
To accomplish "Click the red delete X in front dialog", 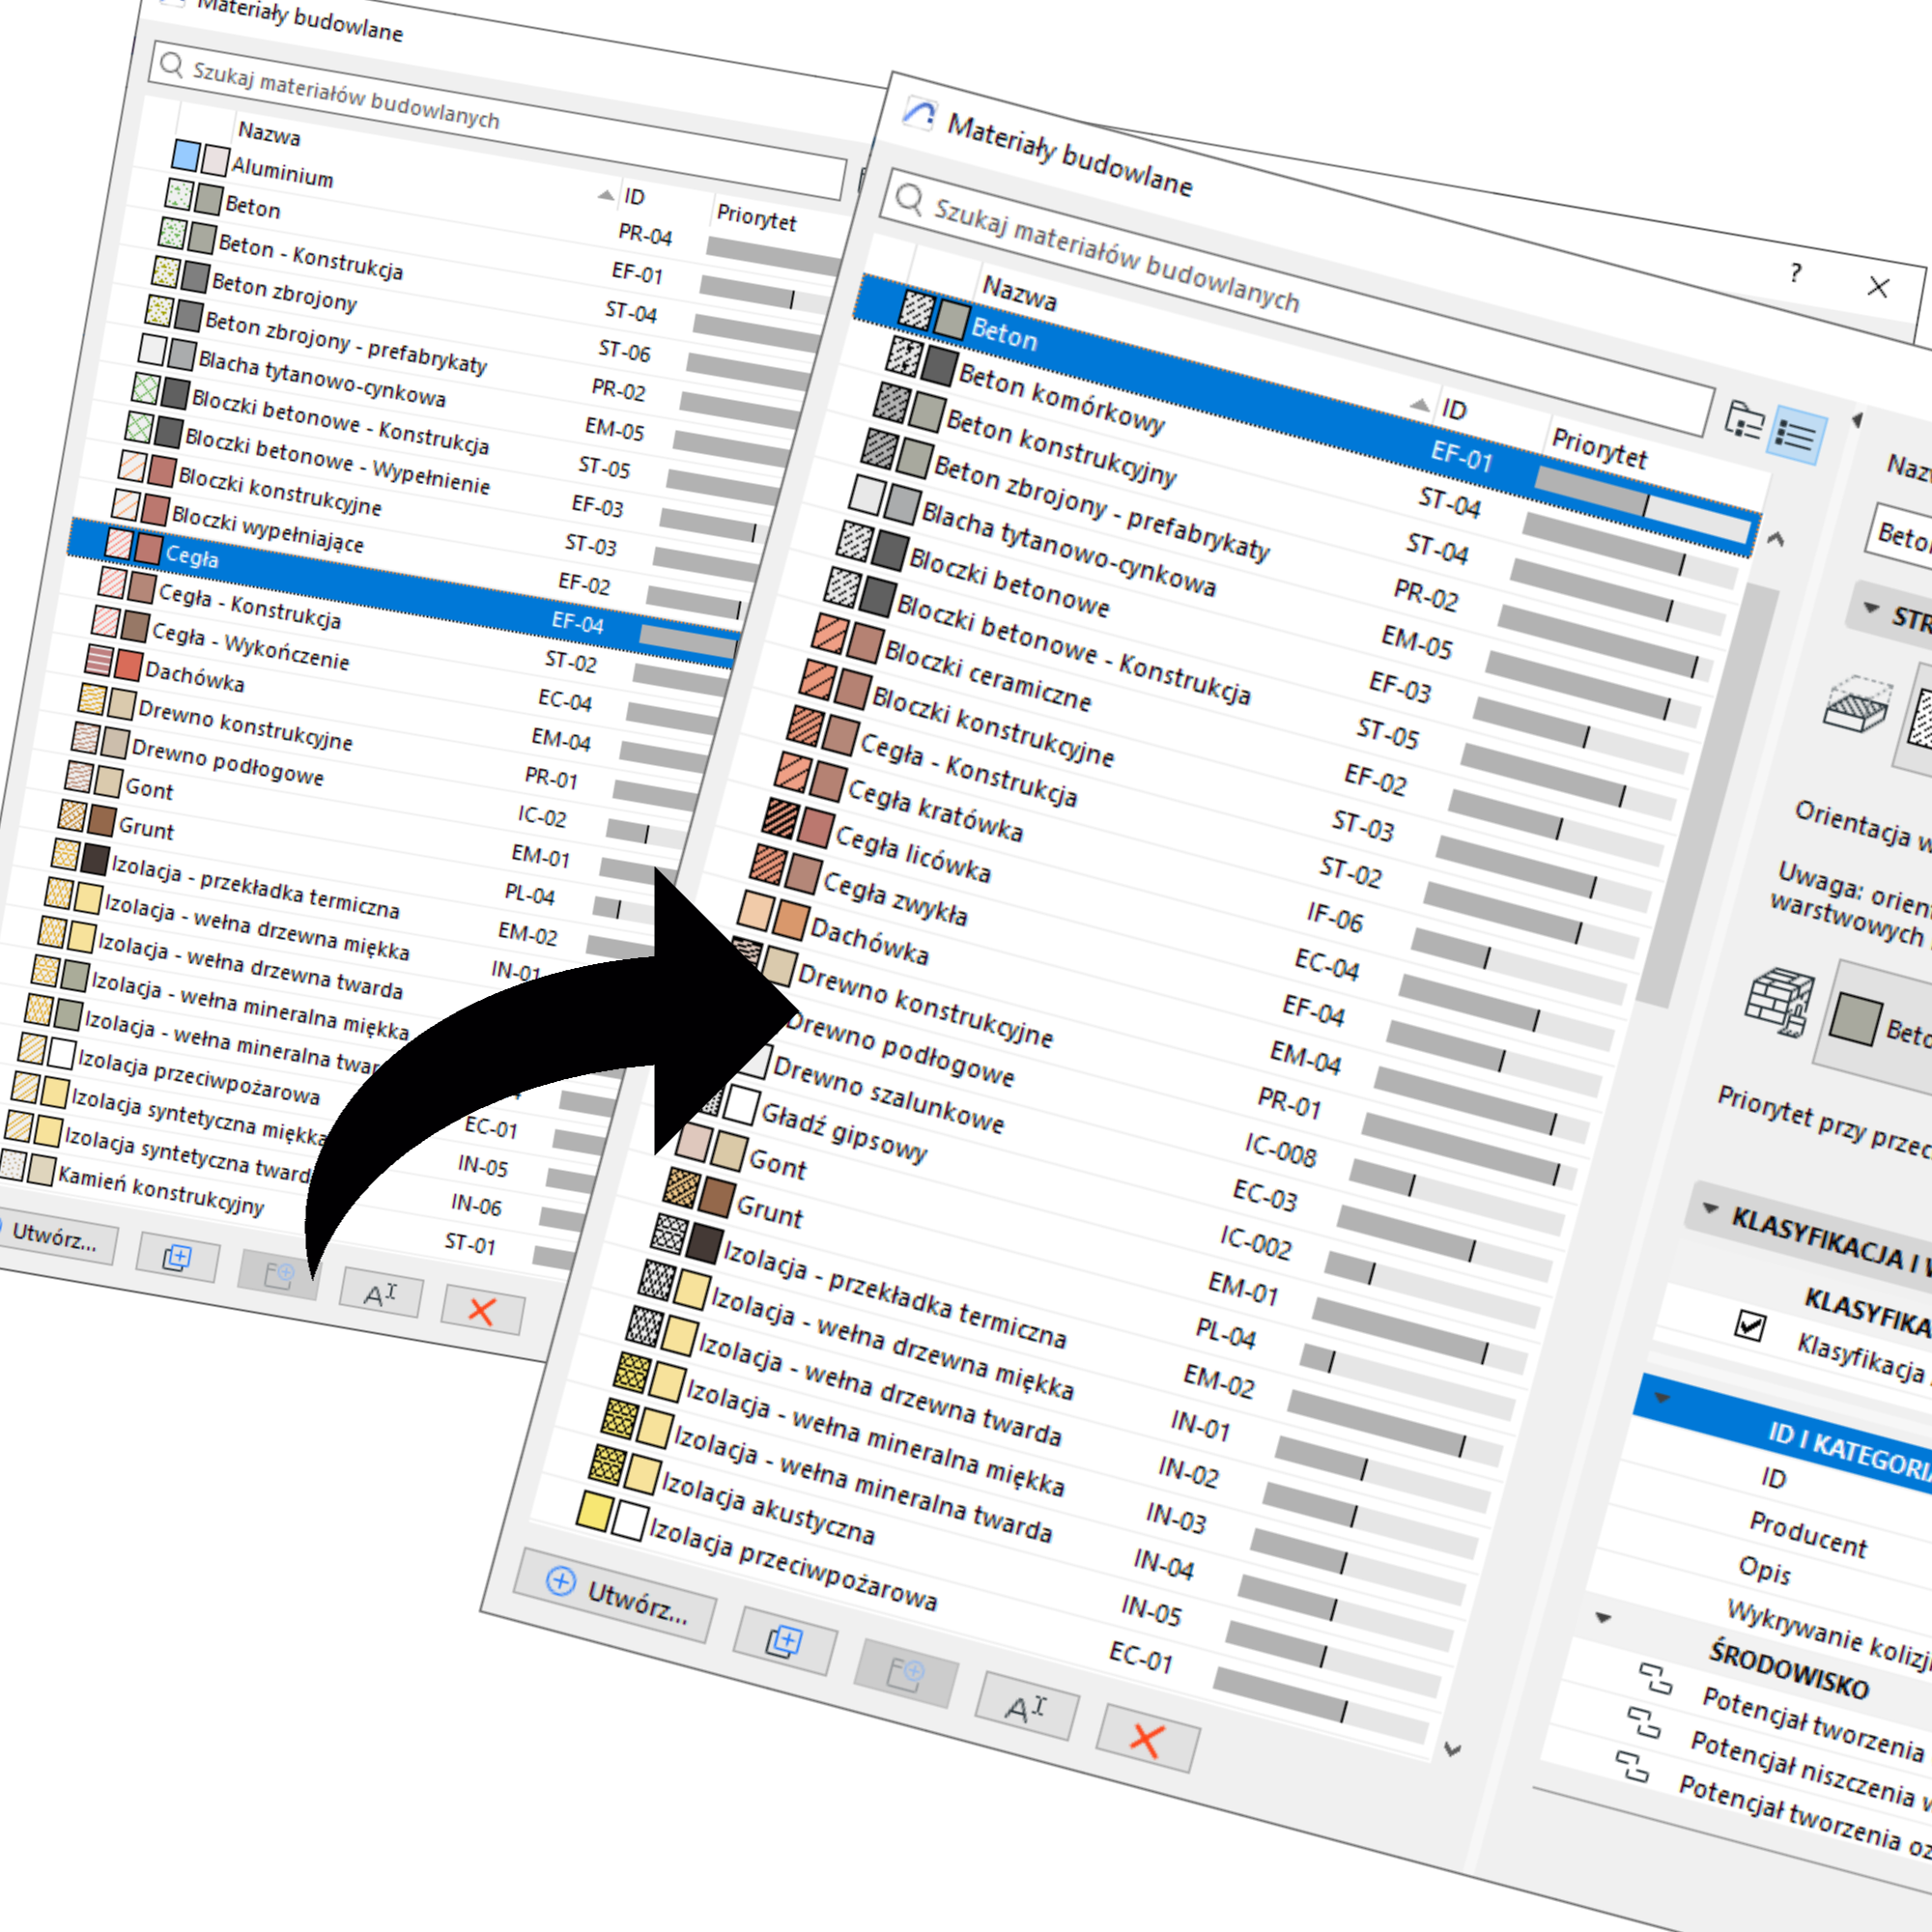I will tap(1147, 1738).
